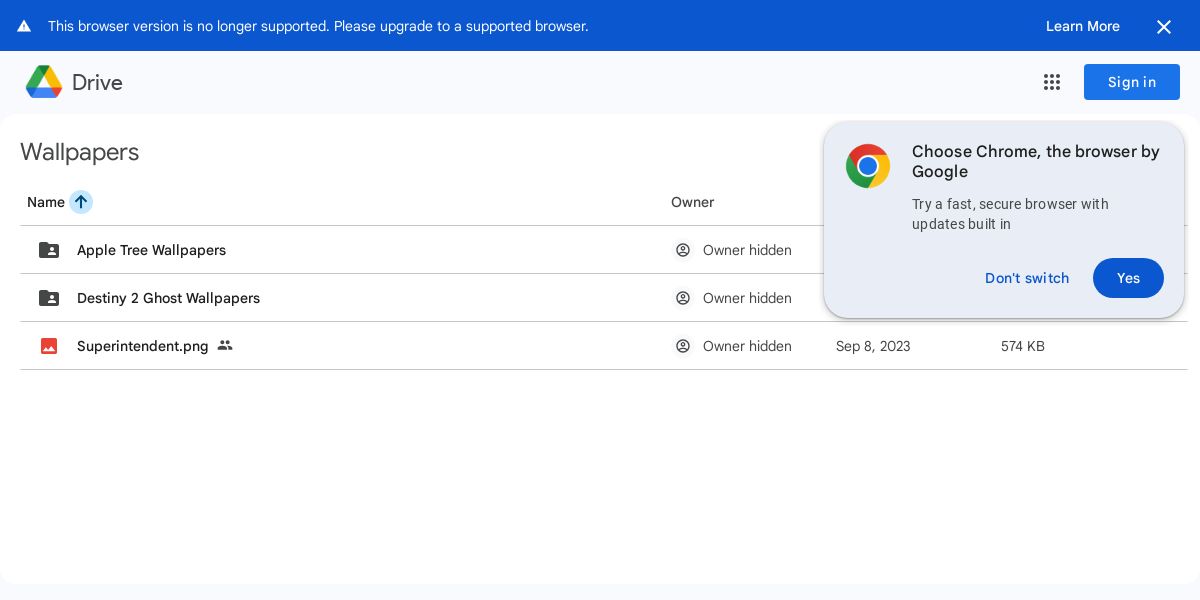
Task: Click the Chrome logo in the popup
Action: [x=868, y=166]
